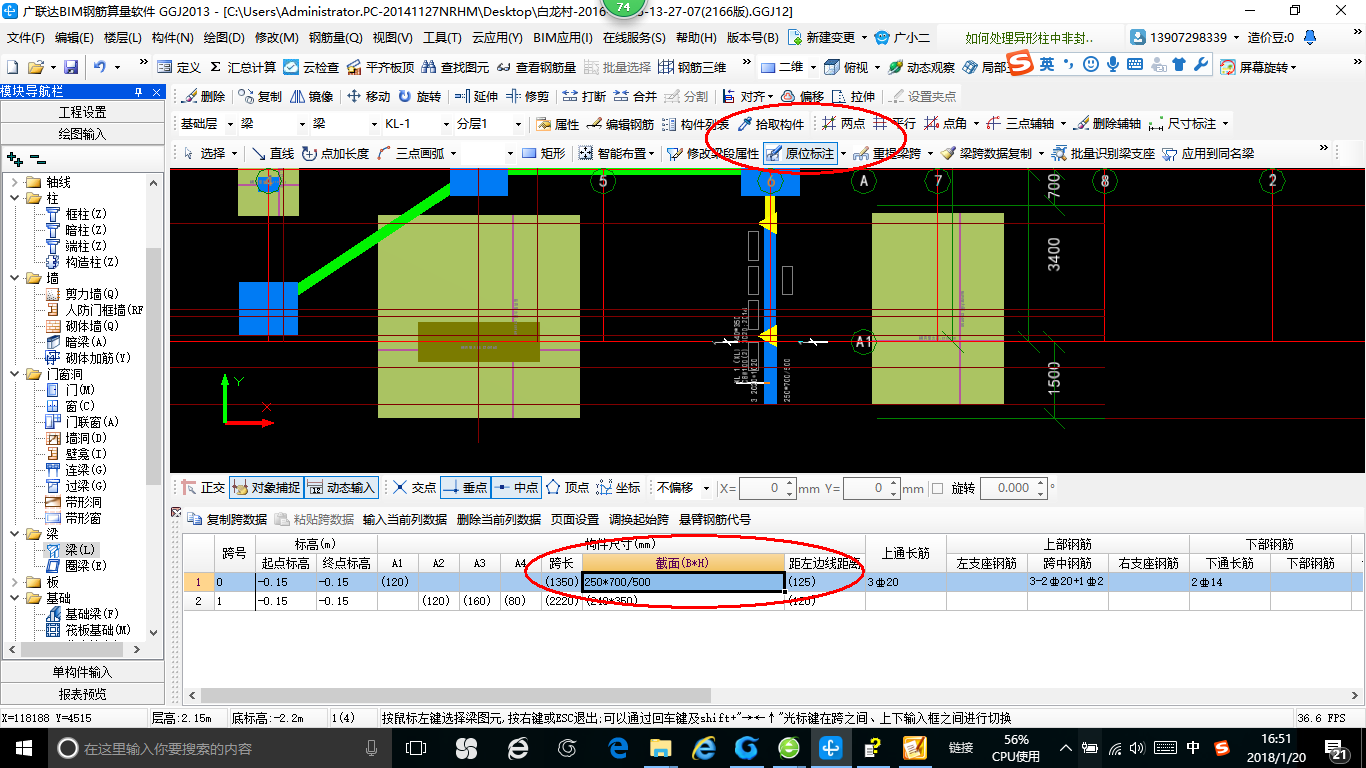Image resolution: width=1366 pixels, height=768 pixels.
Task: Launch 云检查 cloud check
Action: [312, 67]
